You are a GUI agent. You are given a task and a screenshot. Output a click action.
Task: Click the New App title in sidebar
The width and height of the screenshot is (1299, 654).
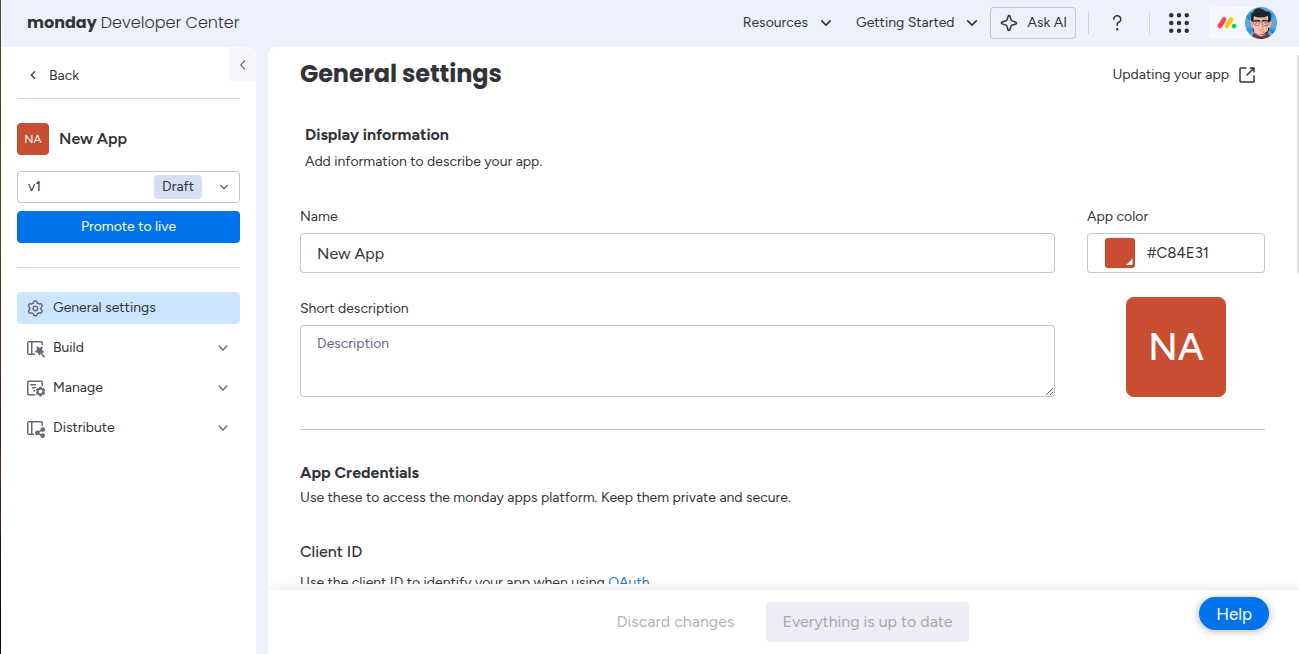coord(93,139)
